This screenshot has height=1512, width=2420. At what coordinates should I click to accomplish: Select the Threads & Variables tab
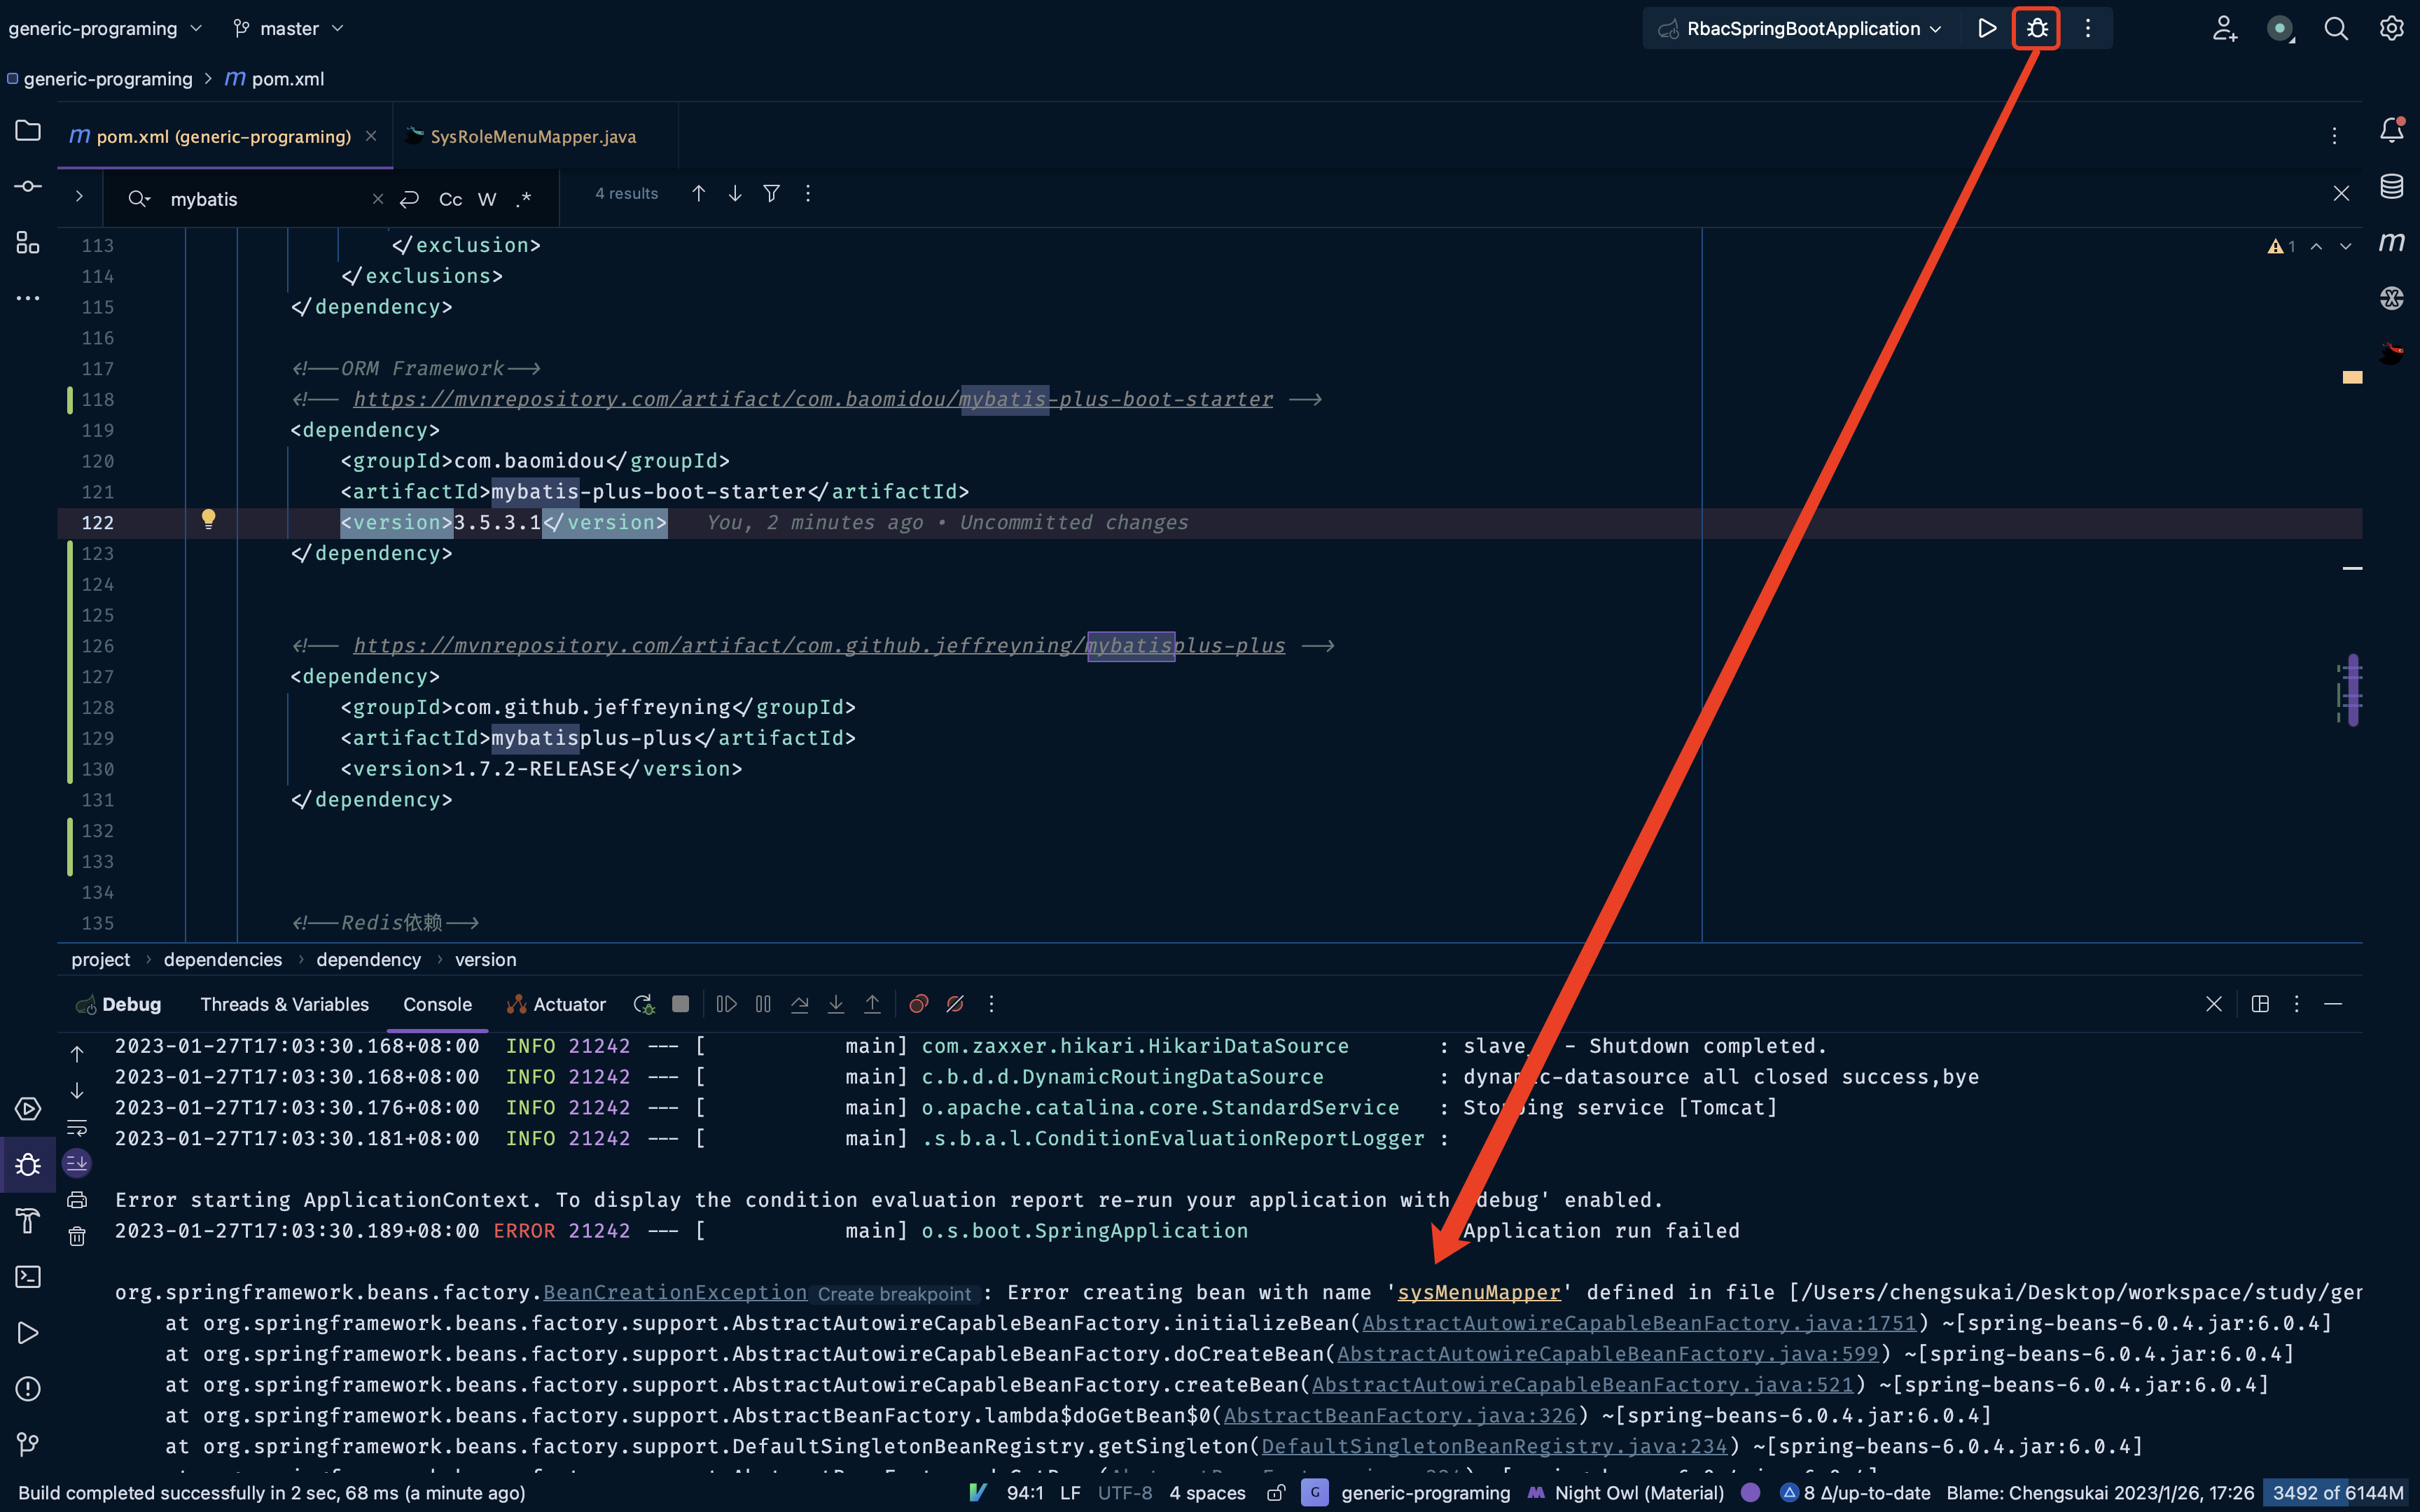tap(284, 1004)
